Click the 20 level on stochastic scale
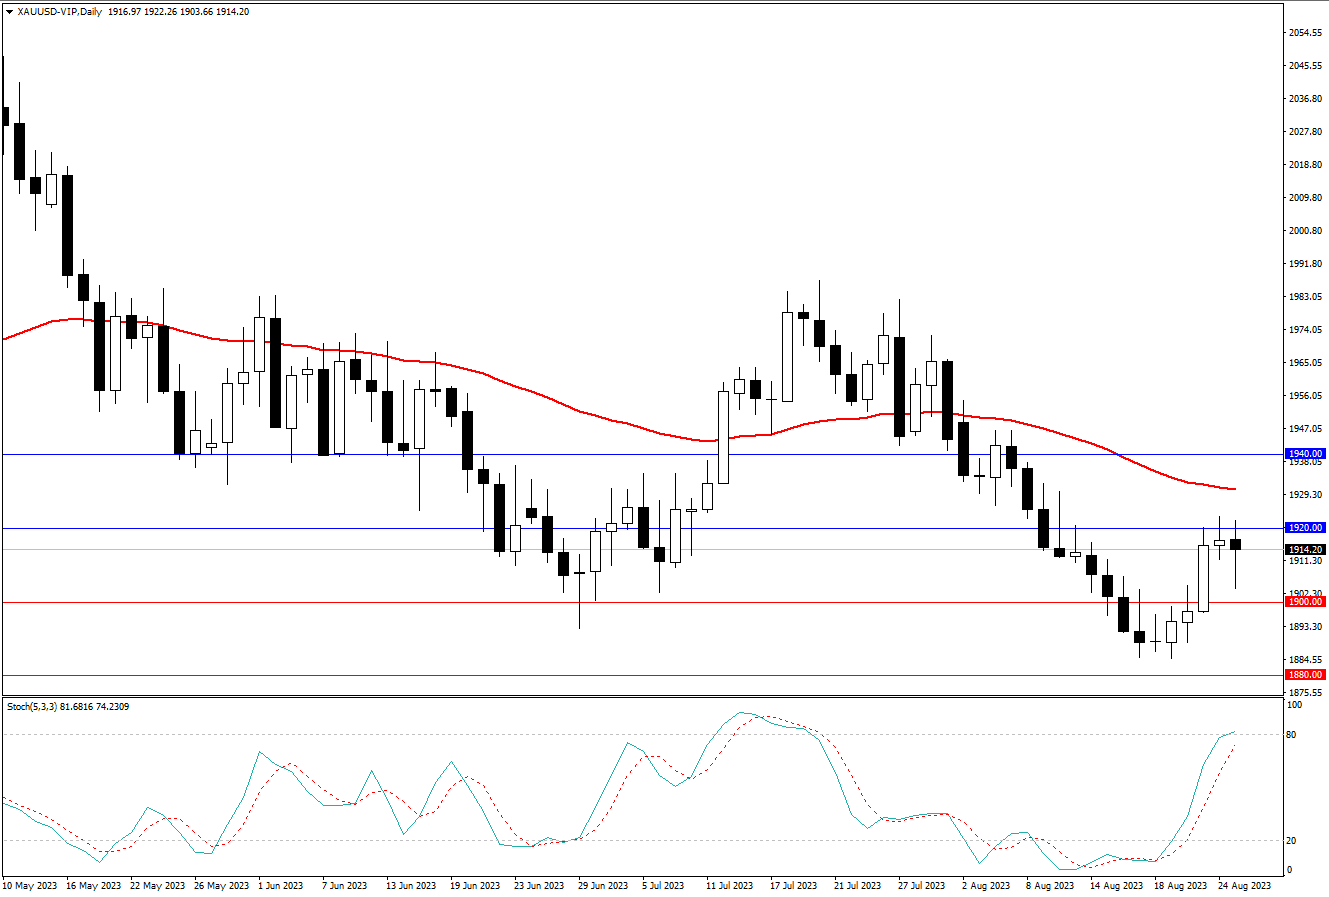Viewport: 1329px width, 897px height. click(1291, 840)
